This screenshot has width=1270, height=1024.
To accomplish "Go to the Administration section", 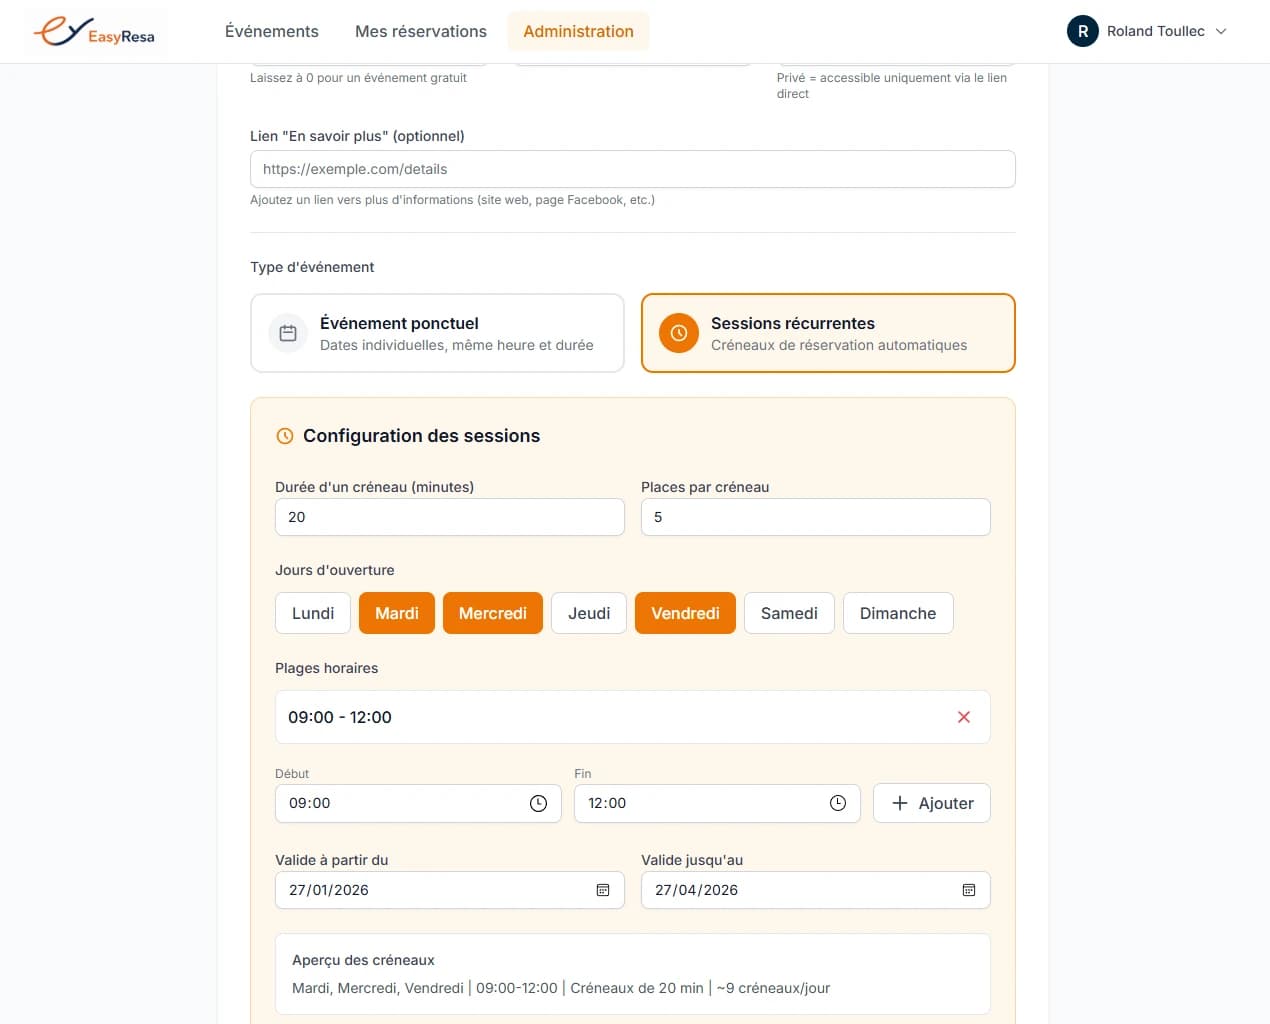I will [578, 31].
